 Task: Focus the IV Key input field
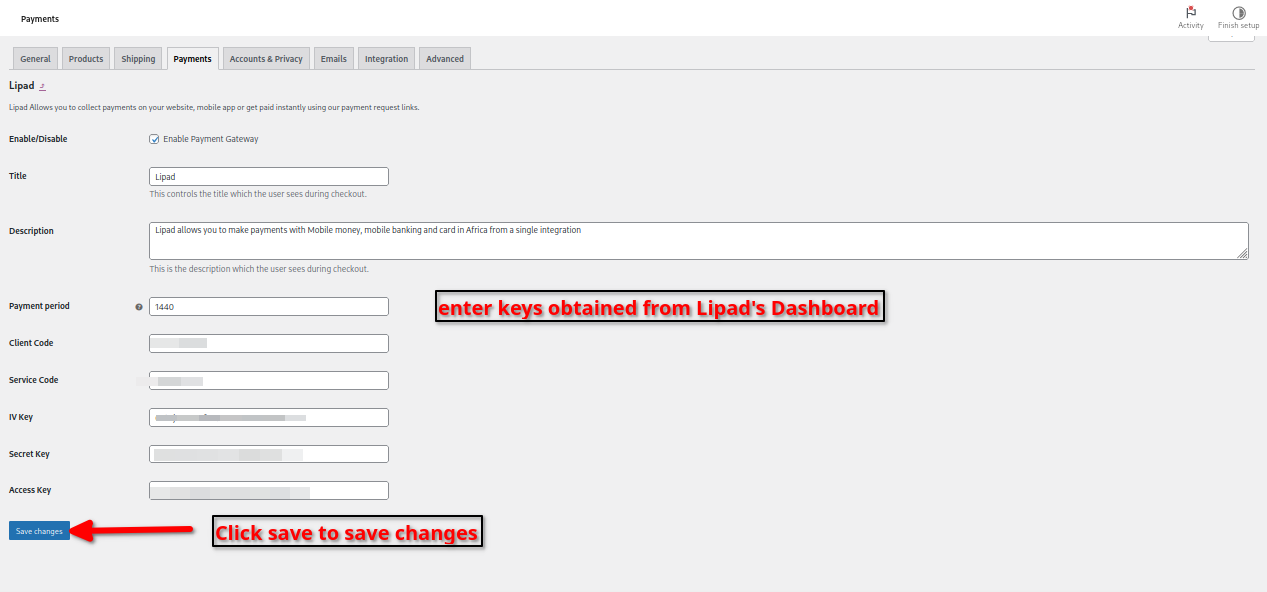(269, 417)
